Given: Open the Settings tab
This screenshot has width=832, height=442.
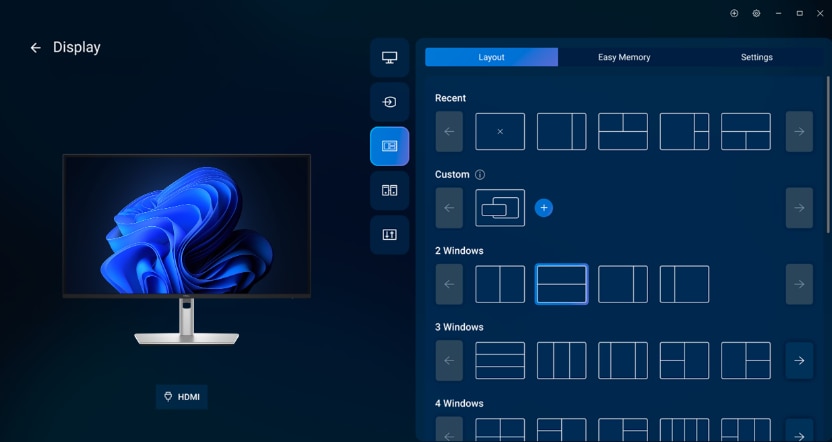Looking at the screenshot, I should (756, 57).
